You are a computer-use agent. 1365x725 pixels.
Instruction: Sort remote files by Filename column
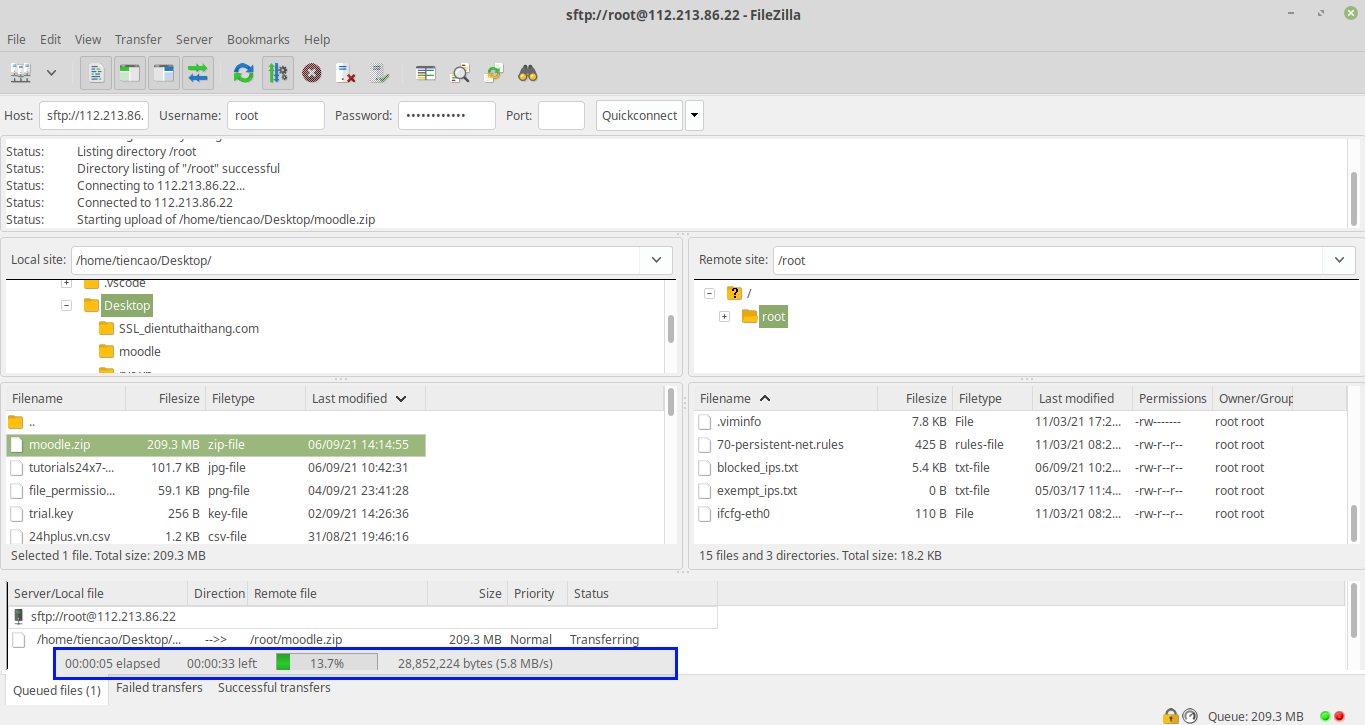[x=785, y=398]
